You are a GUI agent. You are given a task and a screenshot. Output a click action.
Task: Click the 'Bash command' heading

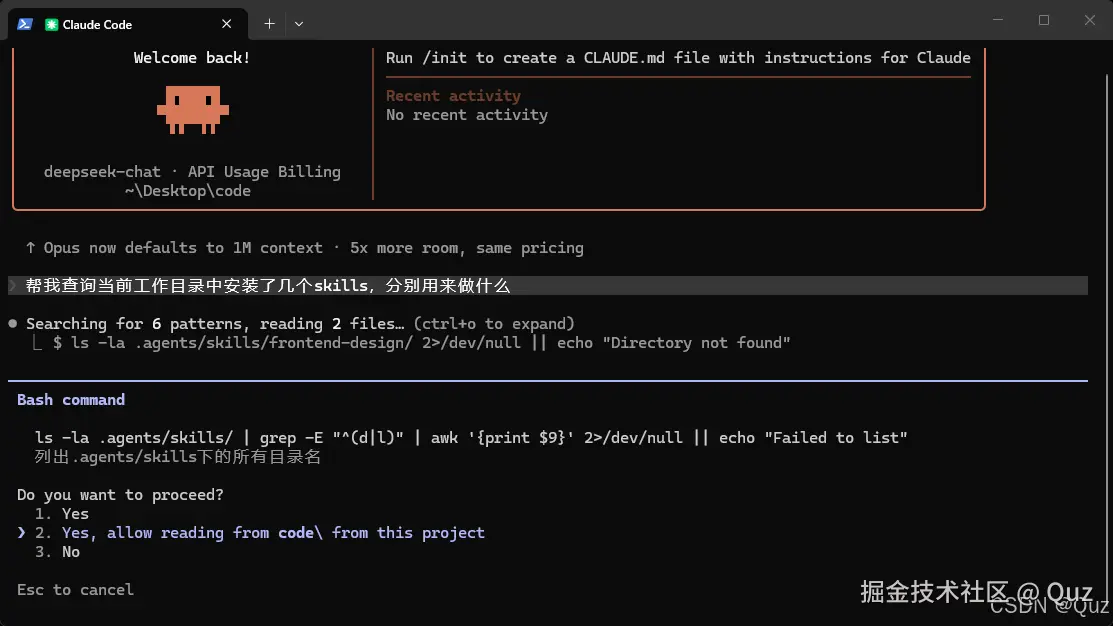pyautogui.click(x=71, y=400)
